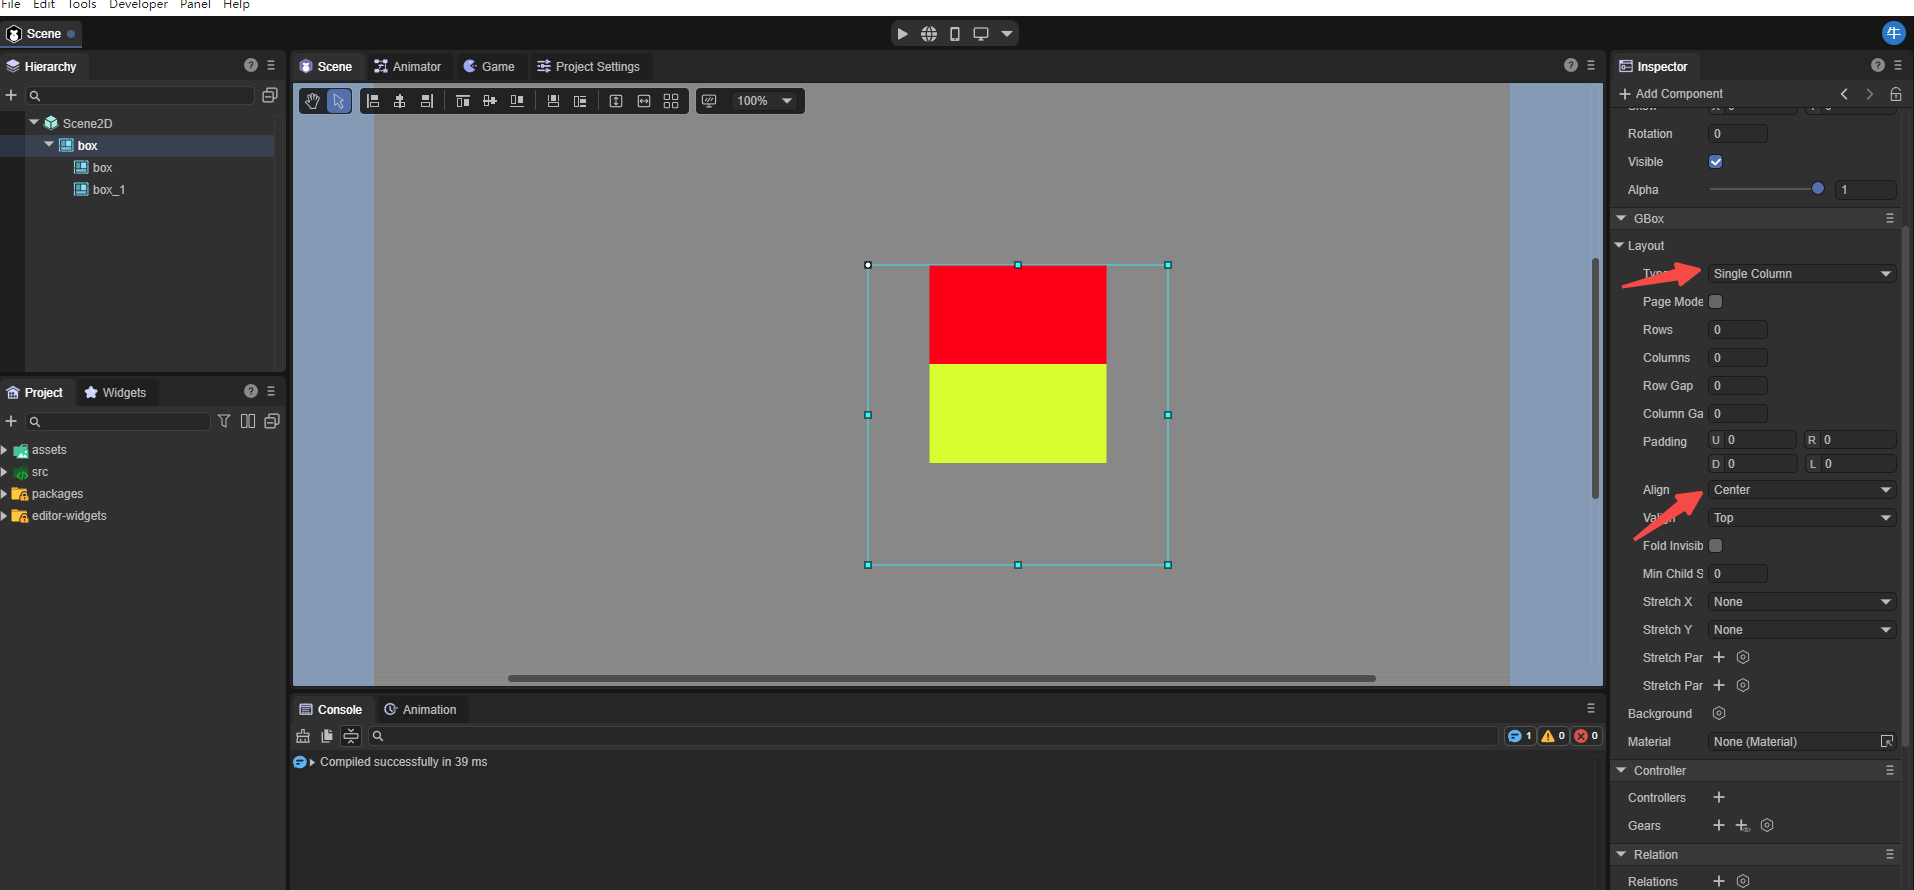Click the Project panel filter icon
Image resolution: width=1914 pixels, height=890 pixels.
click(x=224, y=421)
